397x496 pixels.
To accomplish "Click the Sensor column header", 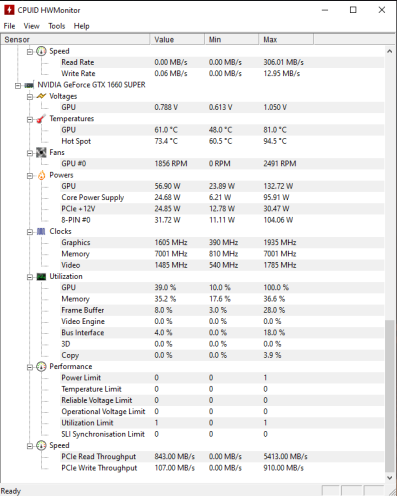I will 75,40.
